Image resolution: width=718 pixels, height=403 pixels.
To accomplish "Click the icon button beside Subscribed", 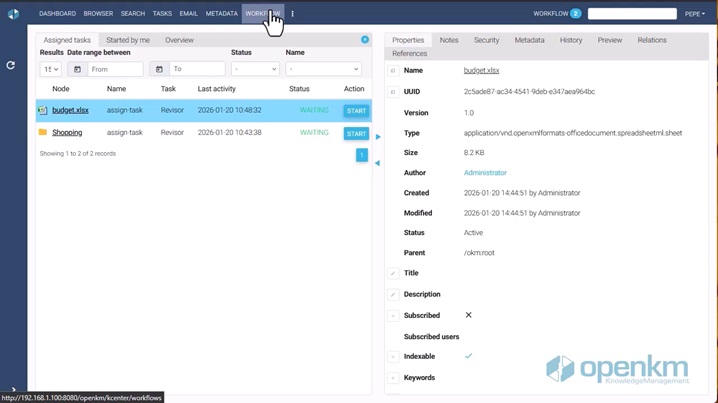I will 393,316.
